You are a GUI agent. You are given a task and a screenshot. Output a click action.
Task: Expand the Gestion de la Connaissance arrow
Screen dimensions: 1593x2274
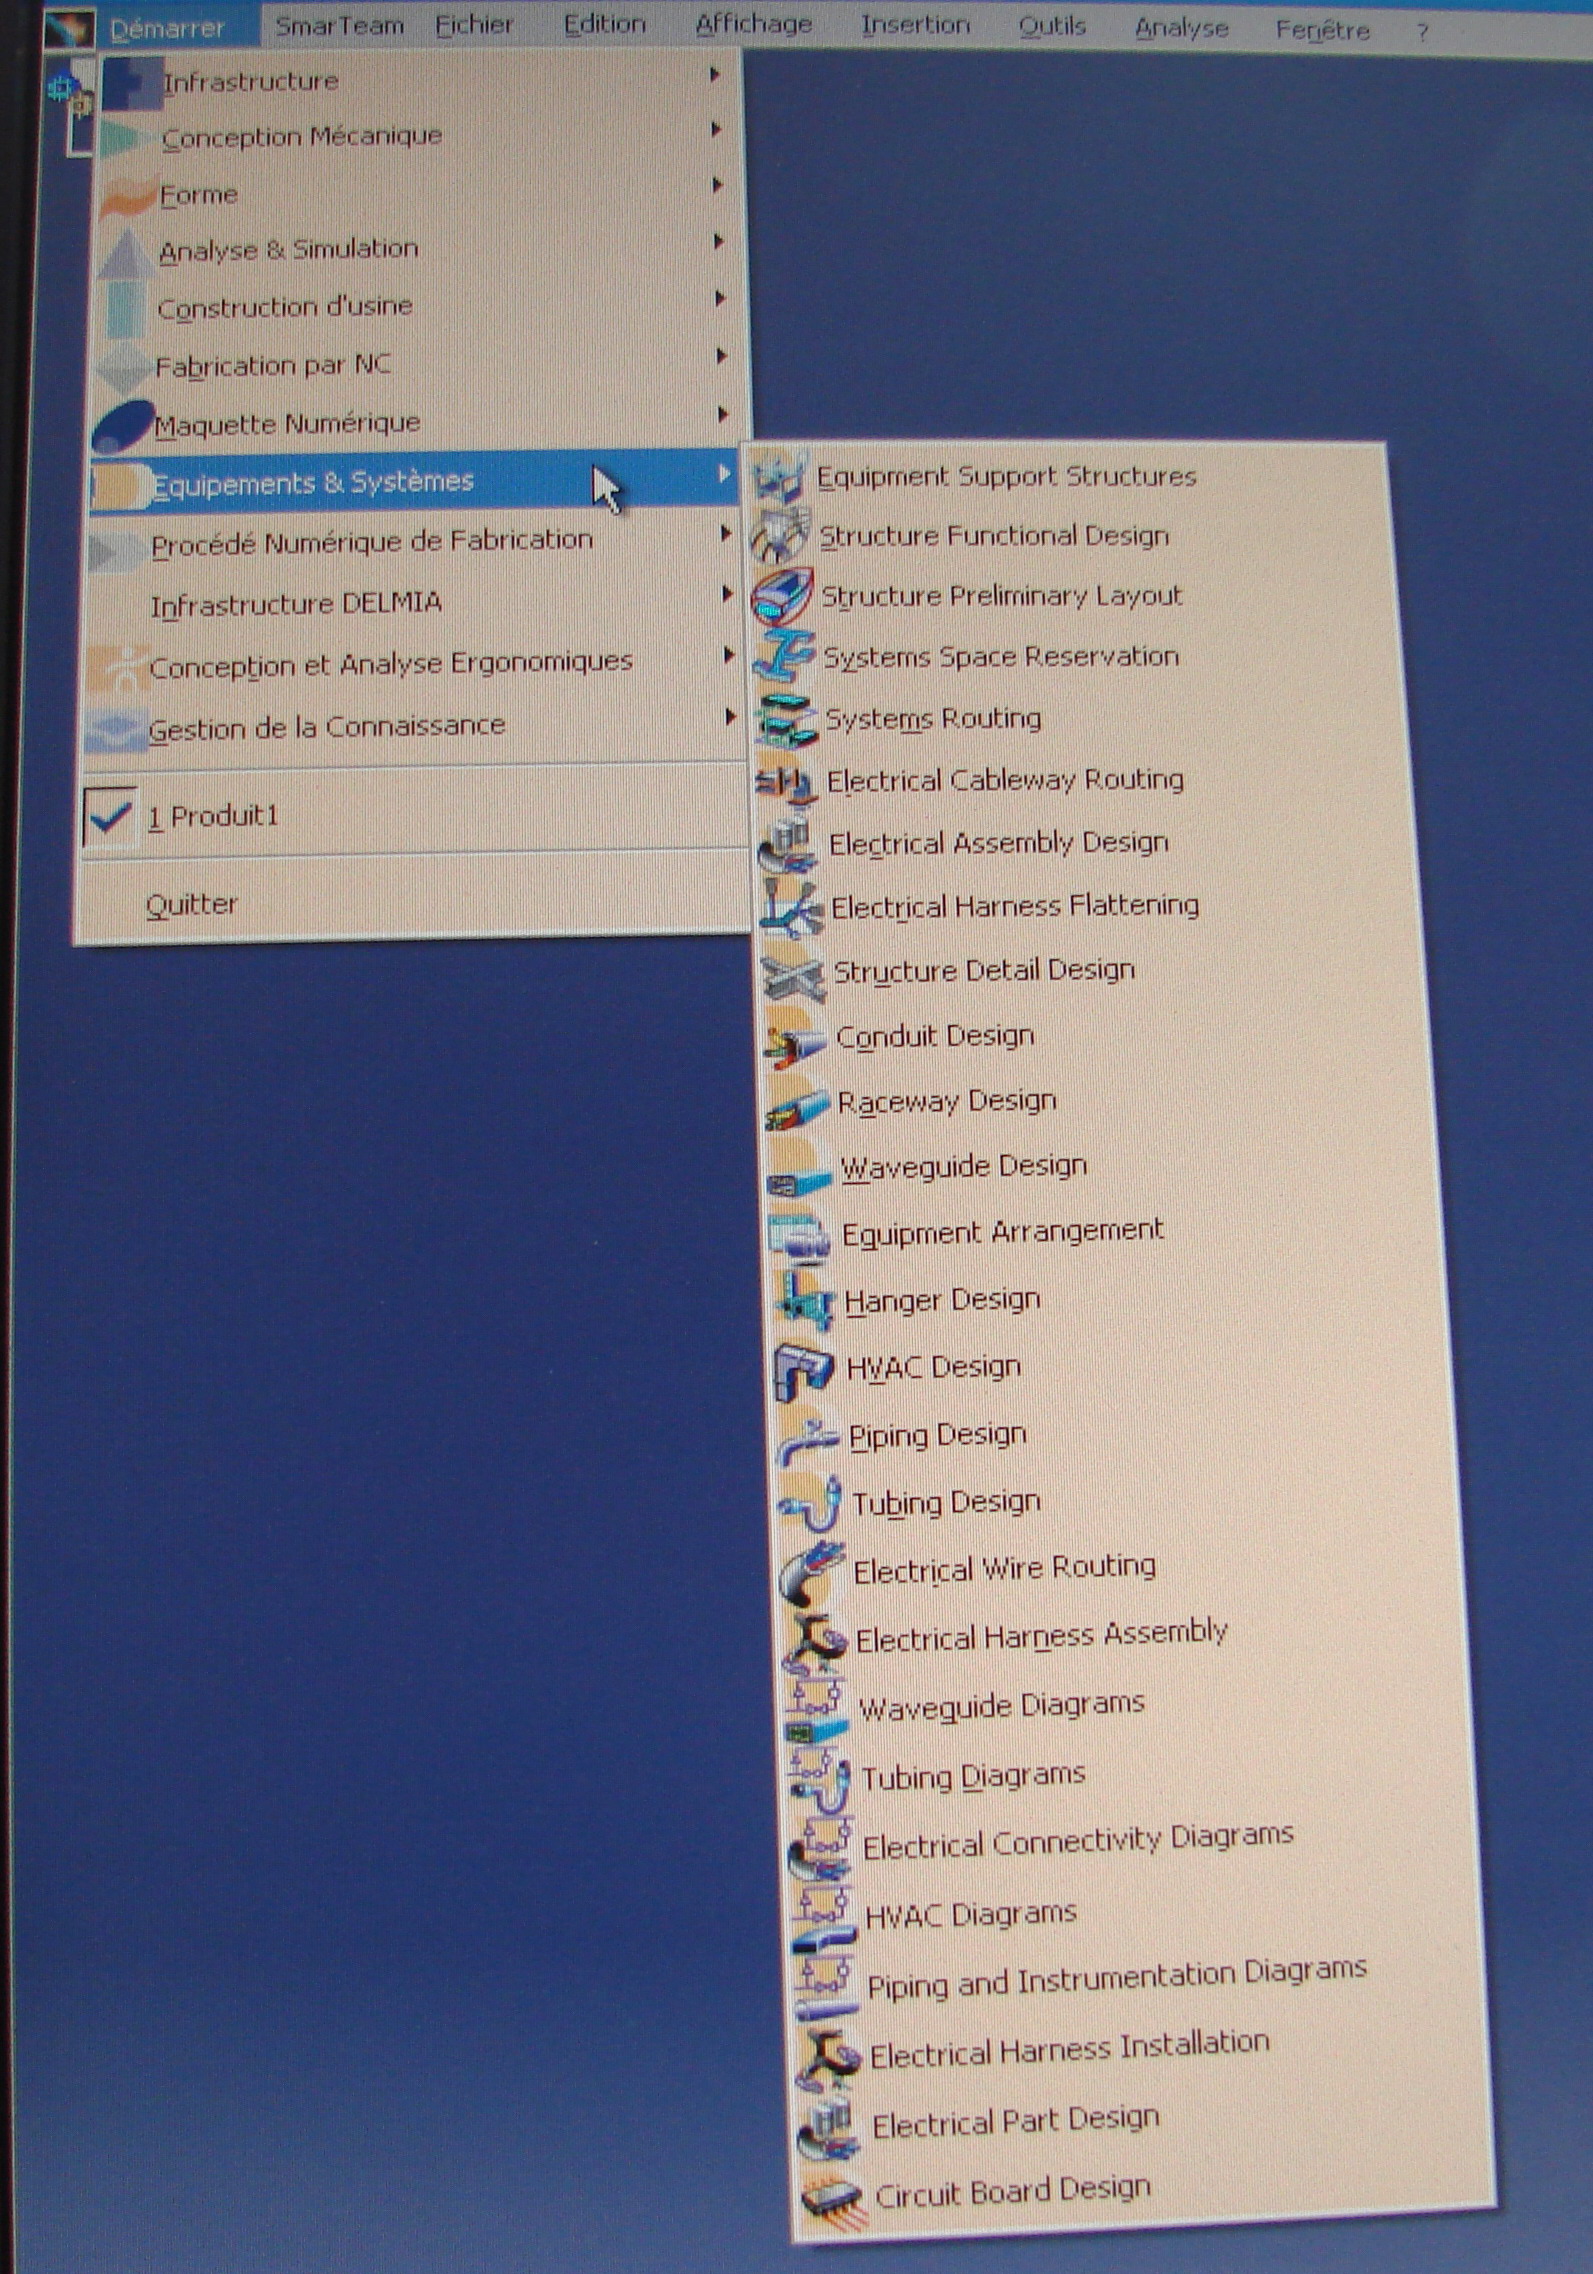pos(730,717)
